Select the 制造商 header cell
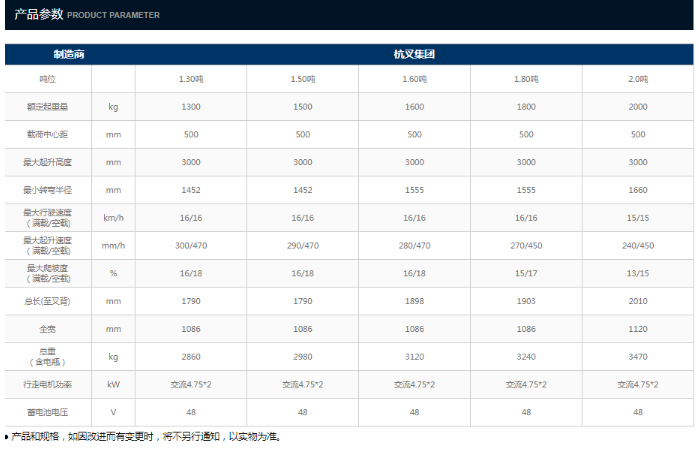This screenshot has width=699, height=457. click(48, 54)
